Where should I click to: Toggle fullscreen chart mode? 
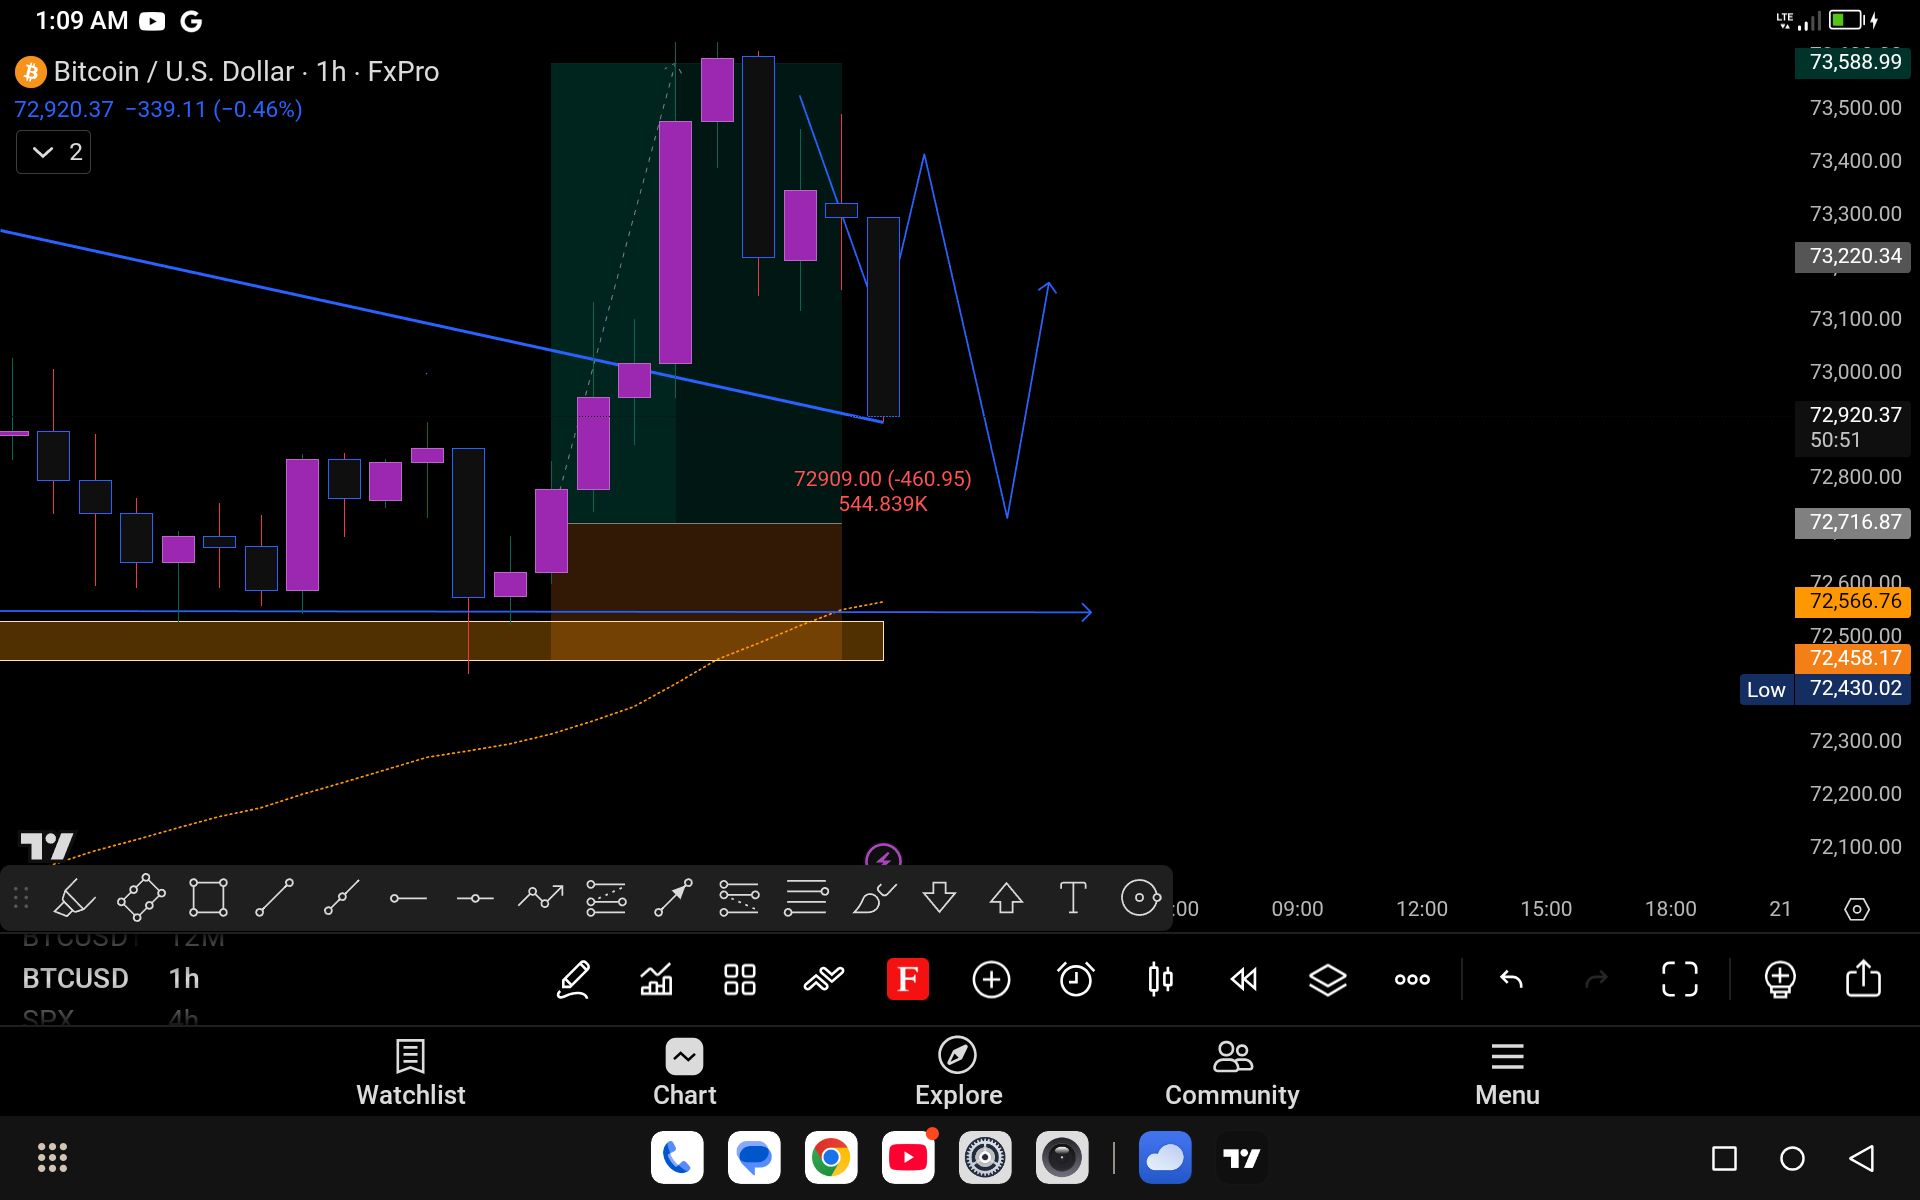[x=1679, y=979]
